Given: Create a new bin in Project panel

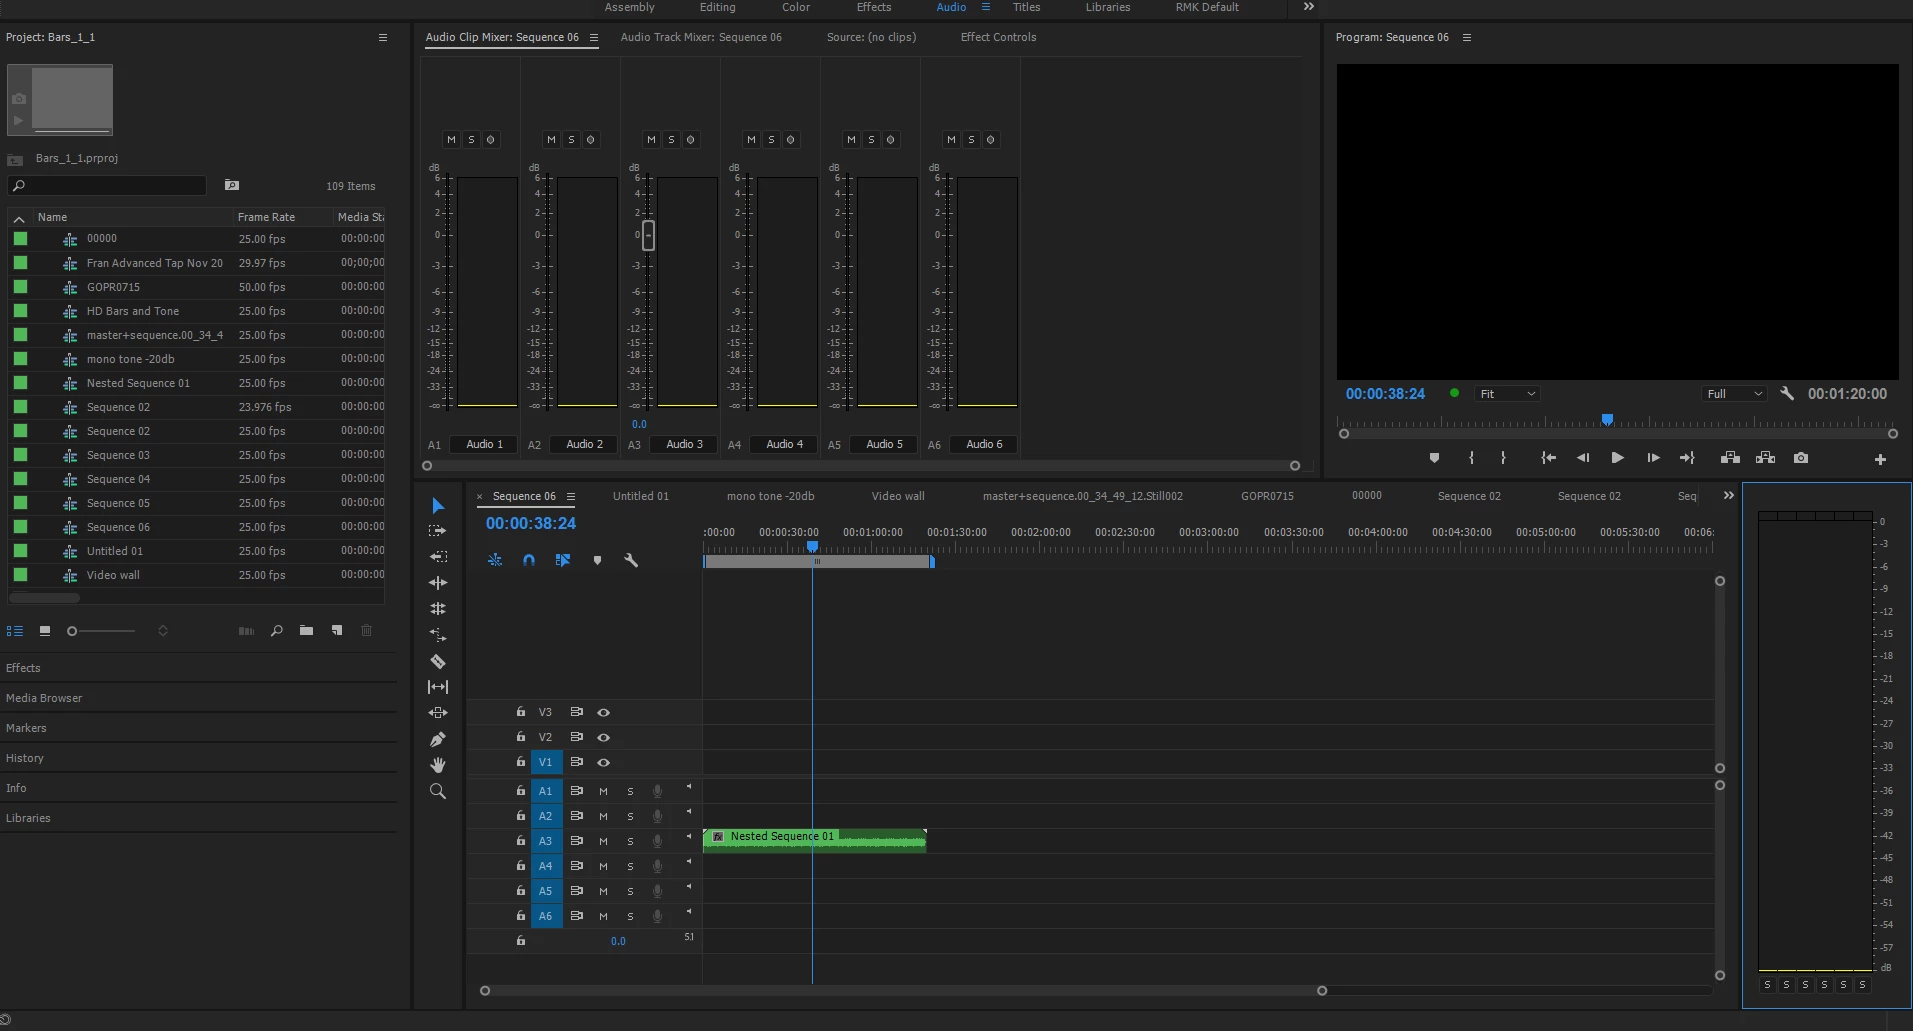Looking at the screenshot, I should coord(306,630).
